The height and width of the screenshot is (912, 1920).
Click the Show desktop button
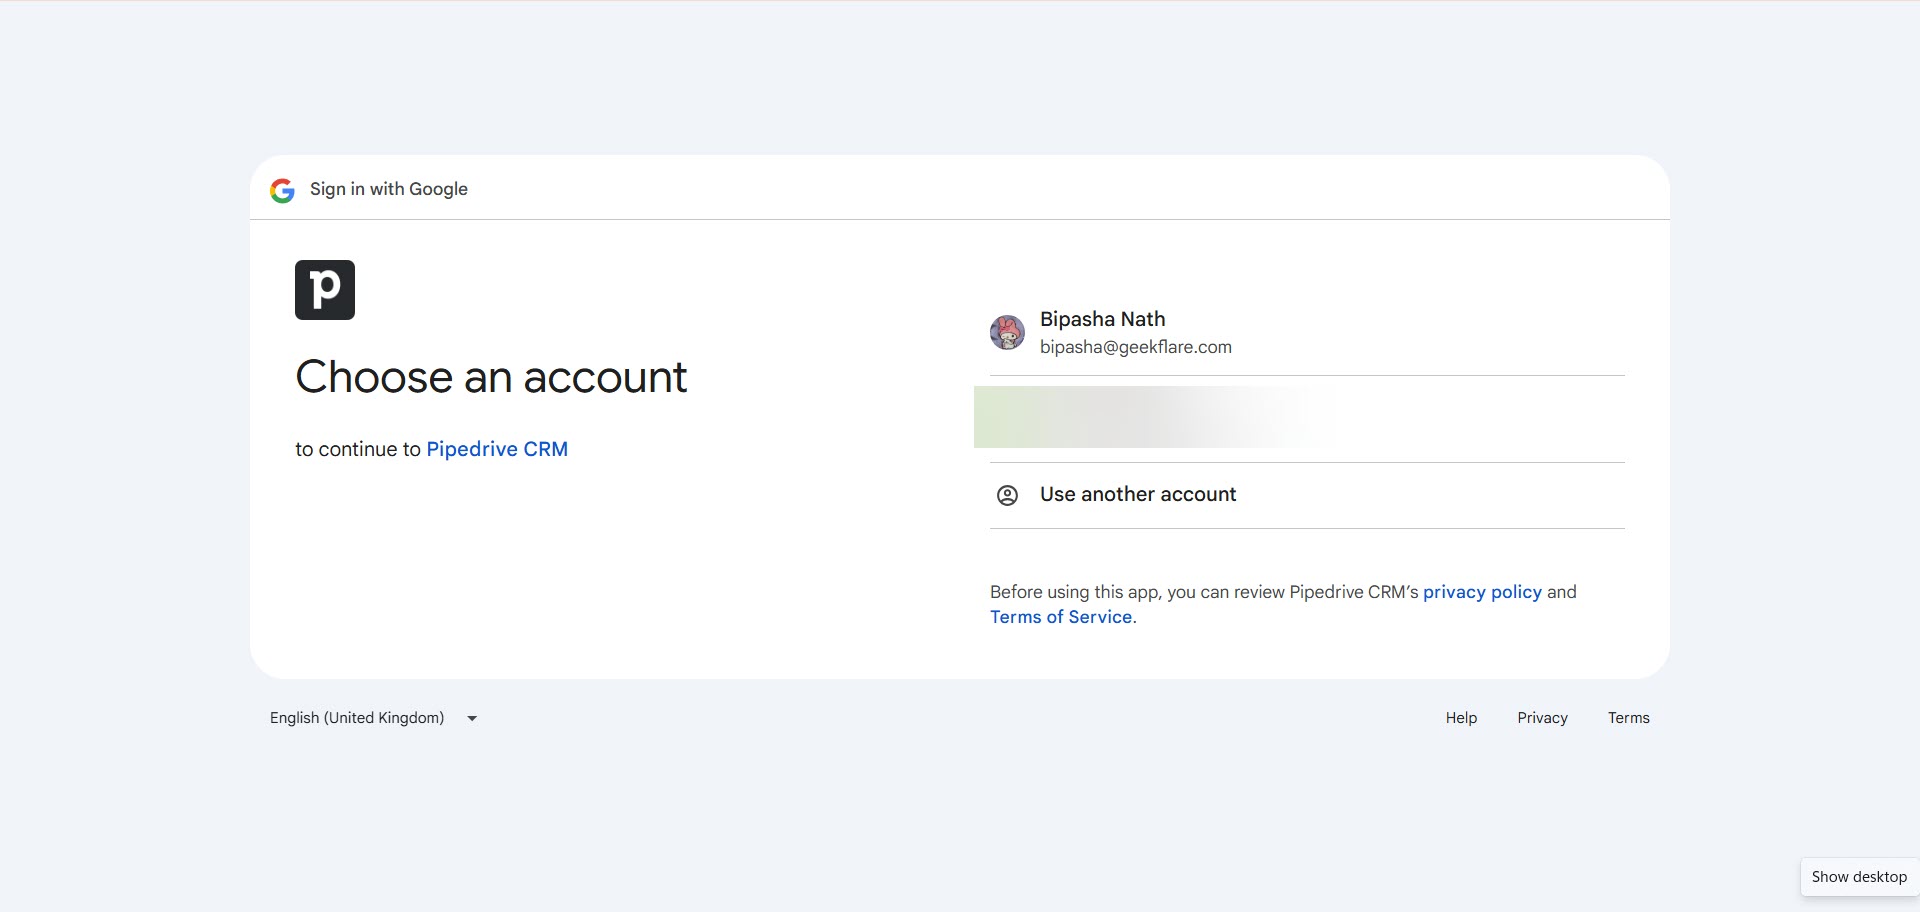(x=1859, y=877)
